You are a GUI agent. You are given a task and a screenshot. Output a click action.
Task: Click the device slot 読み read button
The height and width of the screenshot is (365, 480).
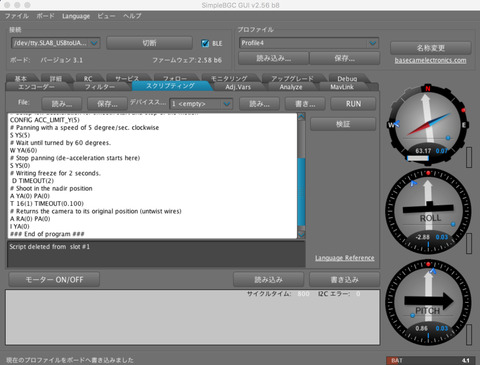(260, 104)
